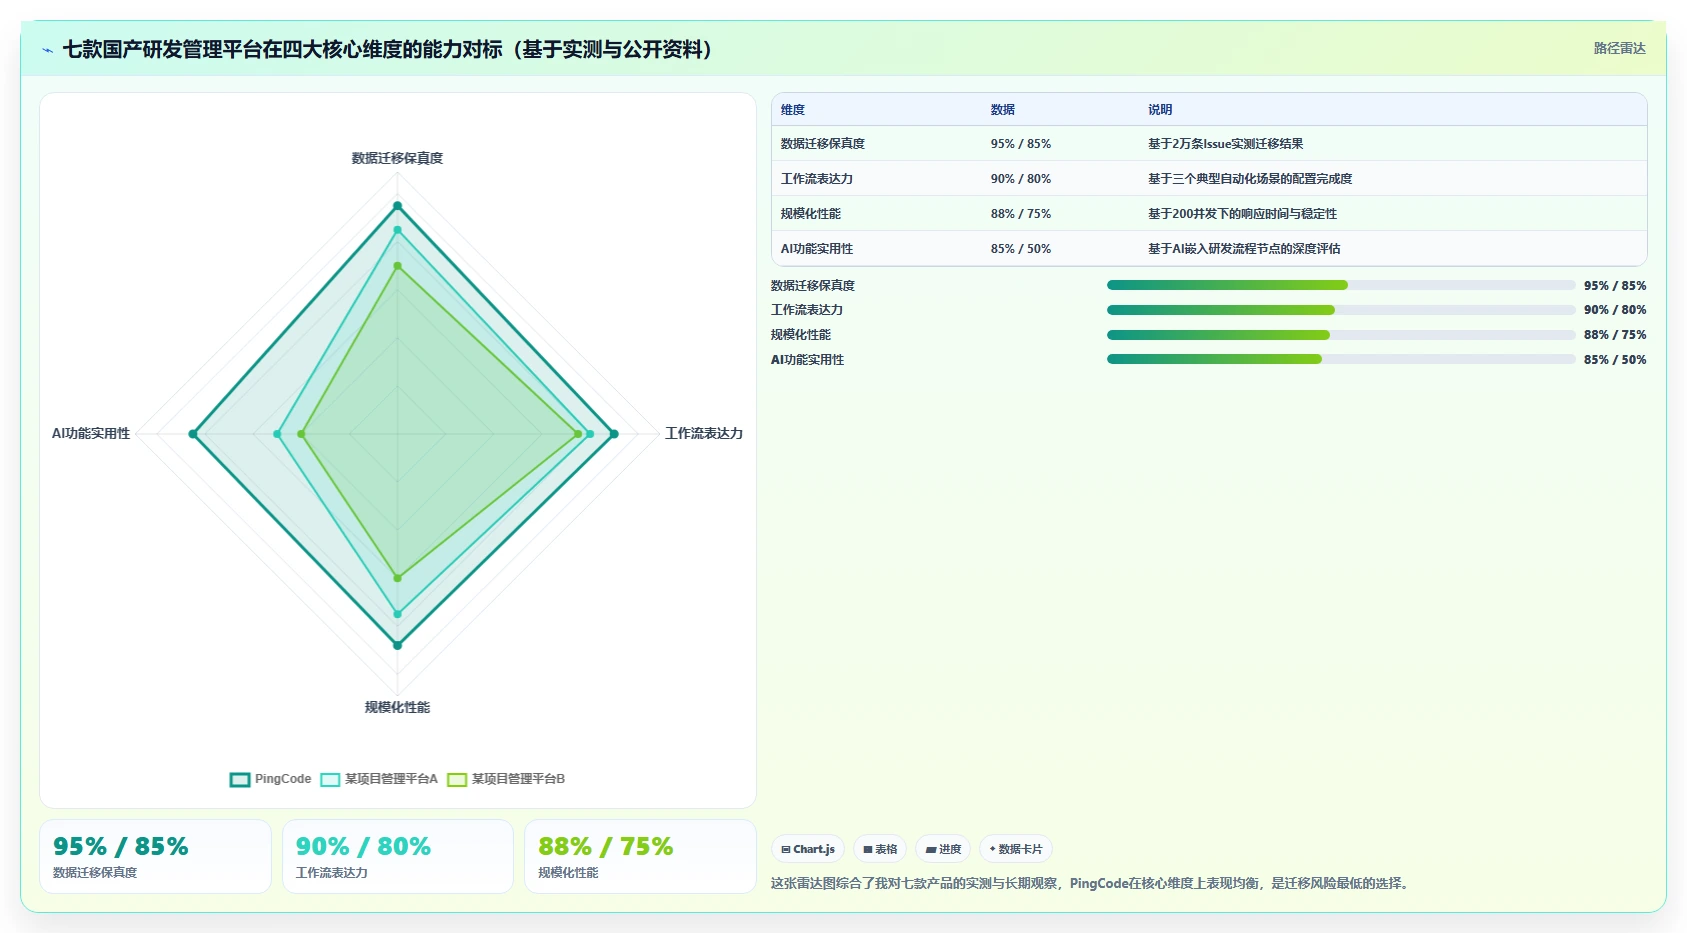Image resolution: width=1687 pixels, height=933 pixels.
Task: Click the radar axis label 规模化性能
Action: (397, 707)
